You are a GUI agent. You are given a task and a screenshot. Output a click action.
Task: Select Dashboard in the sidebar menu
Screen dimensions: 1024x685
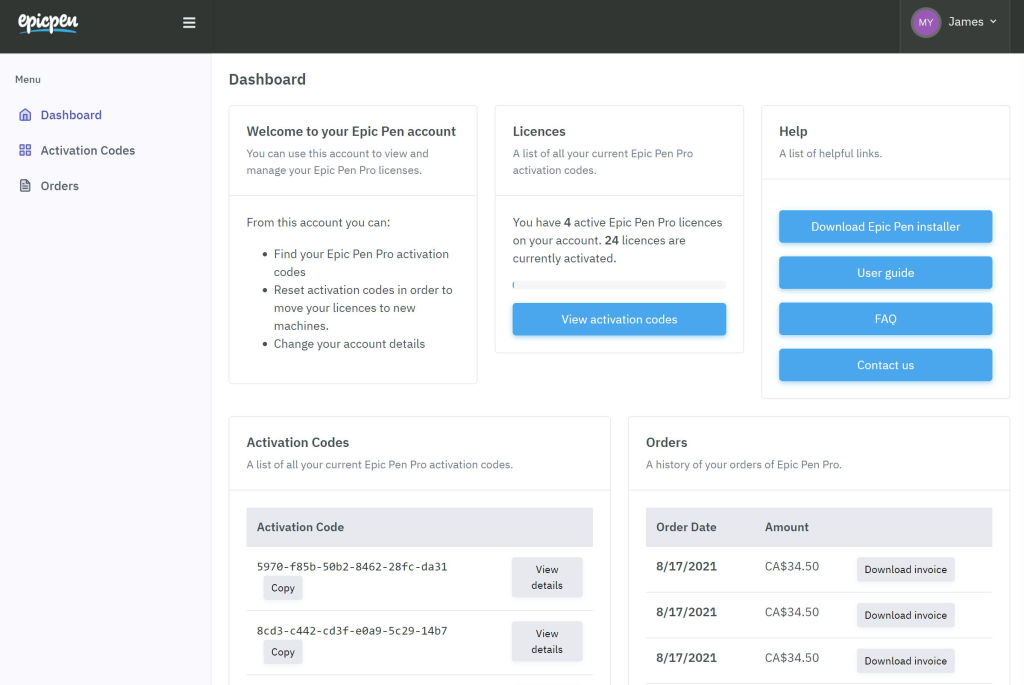point(71,115)
